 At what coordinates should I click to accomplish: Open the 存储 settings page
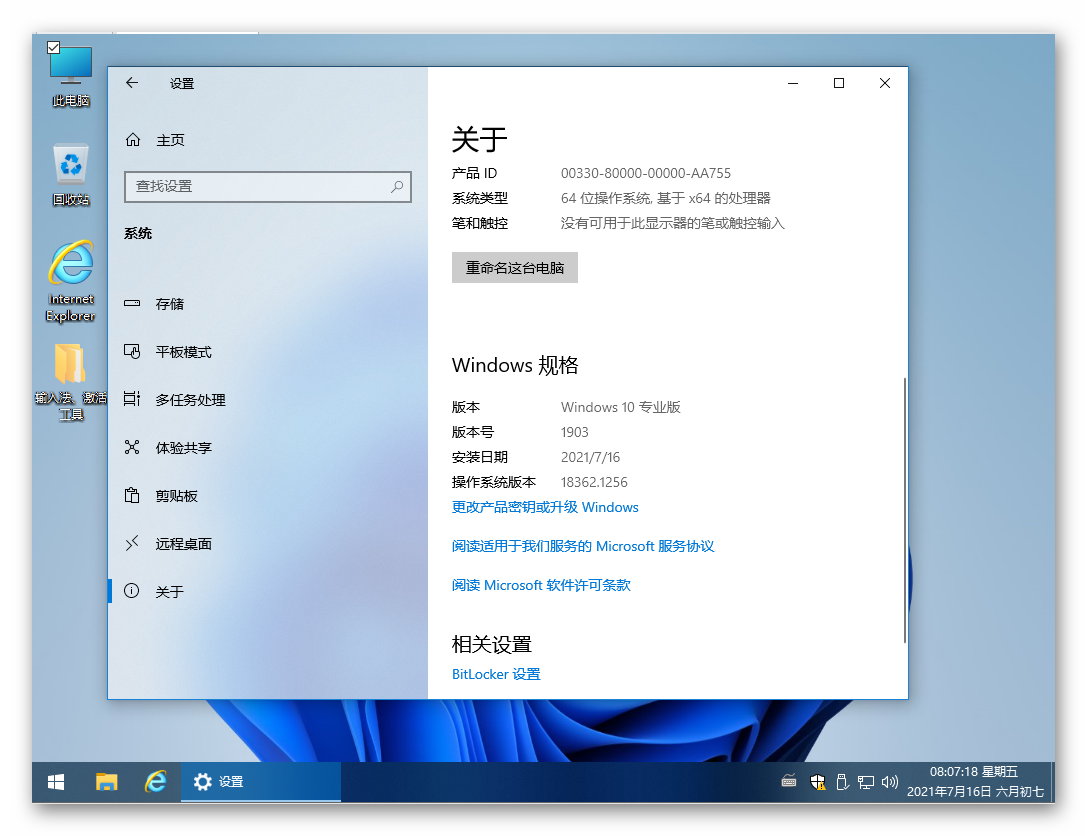point(268,304)
